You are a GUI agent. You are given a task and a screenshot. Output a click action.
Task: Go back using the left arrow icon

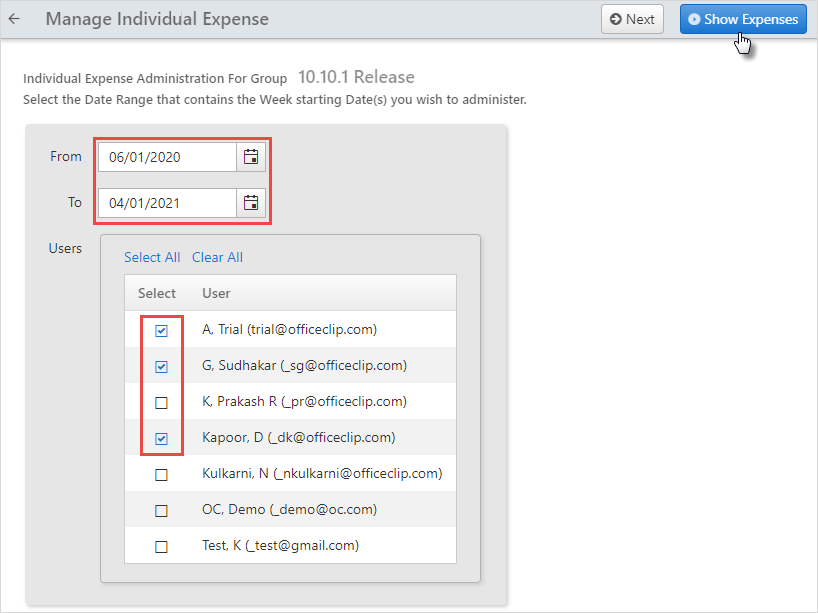(x=14, y=19)
